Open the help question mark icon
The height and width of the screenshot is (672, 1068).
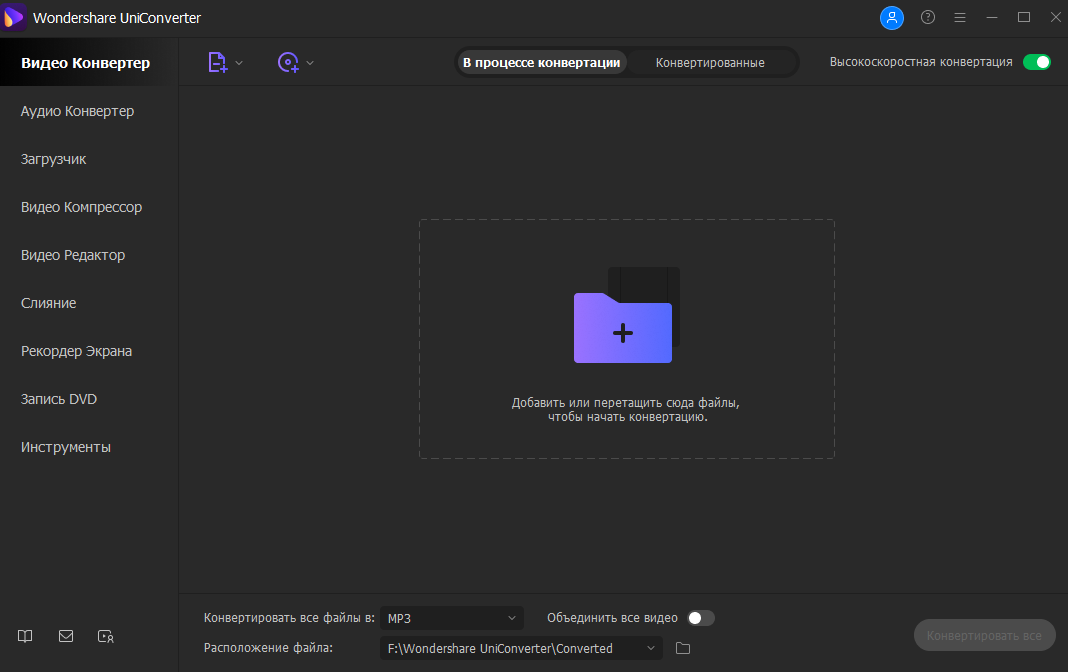(928, 18)
